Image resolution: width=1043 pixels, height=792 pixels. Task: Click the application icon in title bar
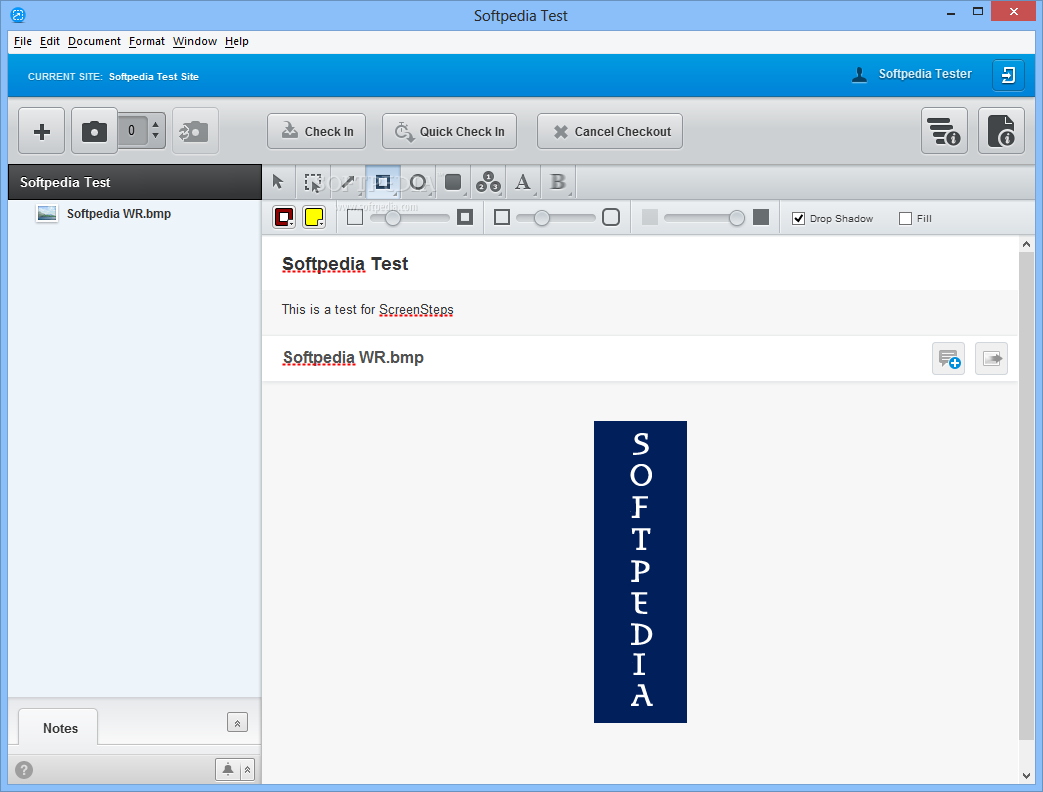[18, 15]
